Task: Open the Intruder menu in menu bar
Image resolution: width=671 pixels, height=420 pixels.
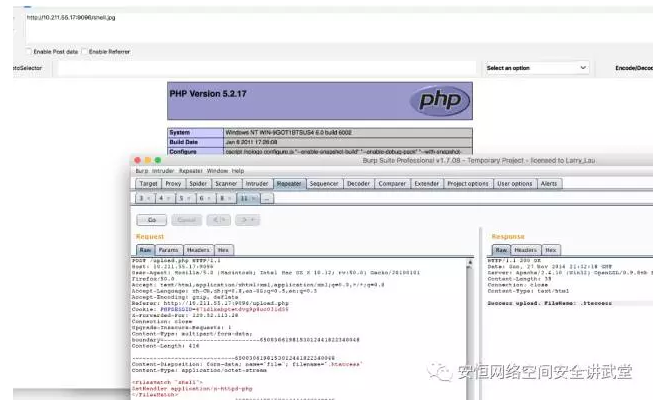Action: [x=163, y=171]
